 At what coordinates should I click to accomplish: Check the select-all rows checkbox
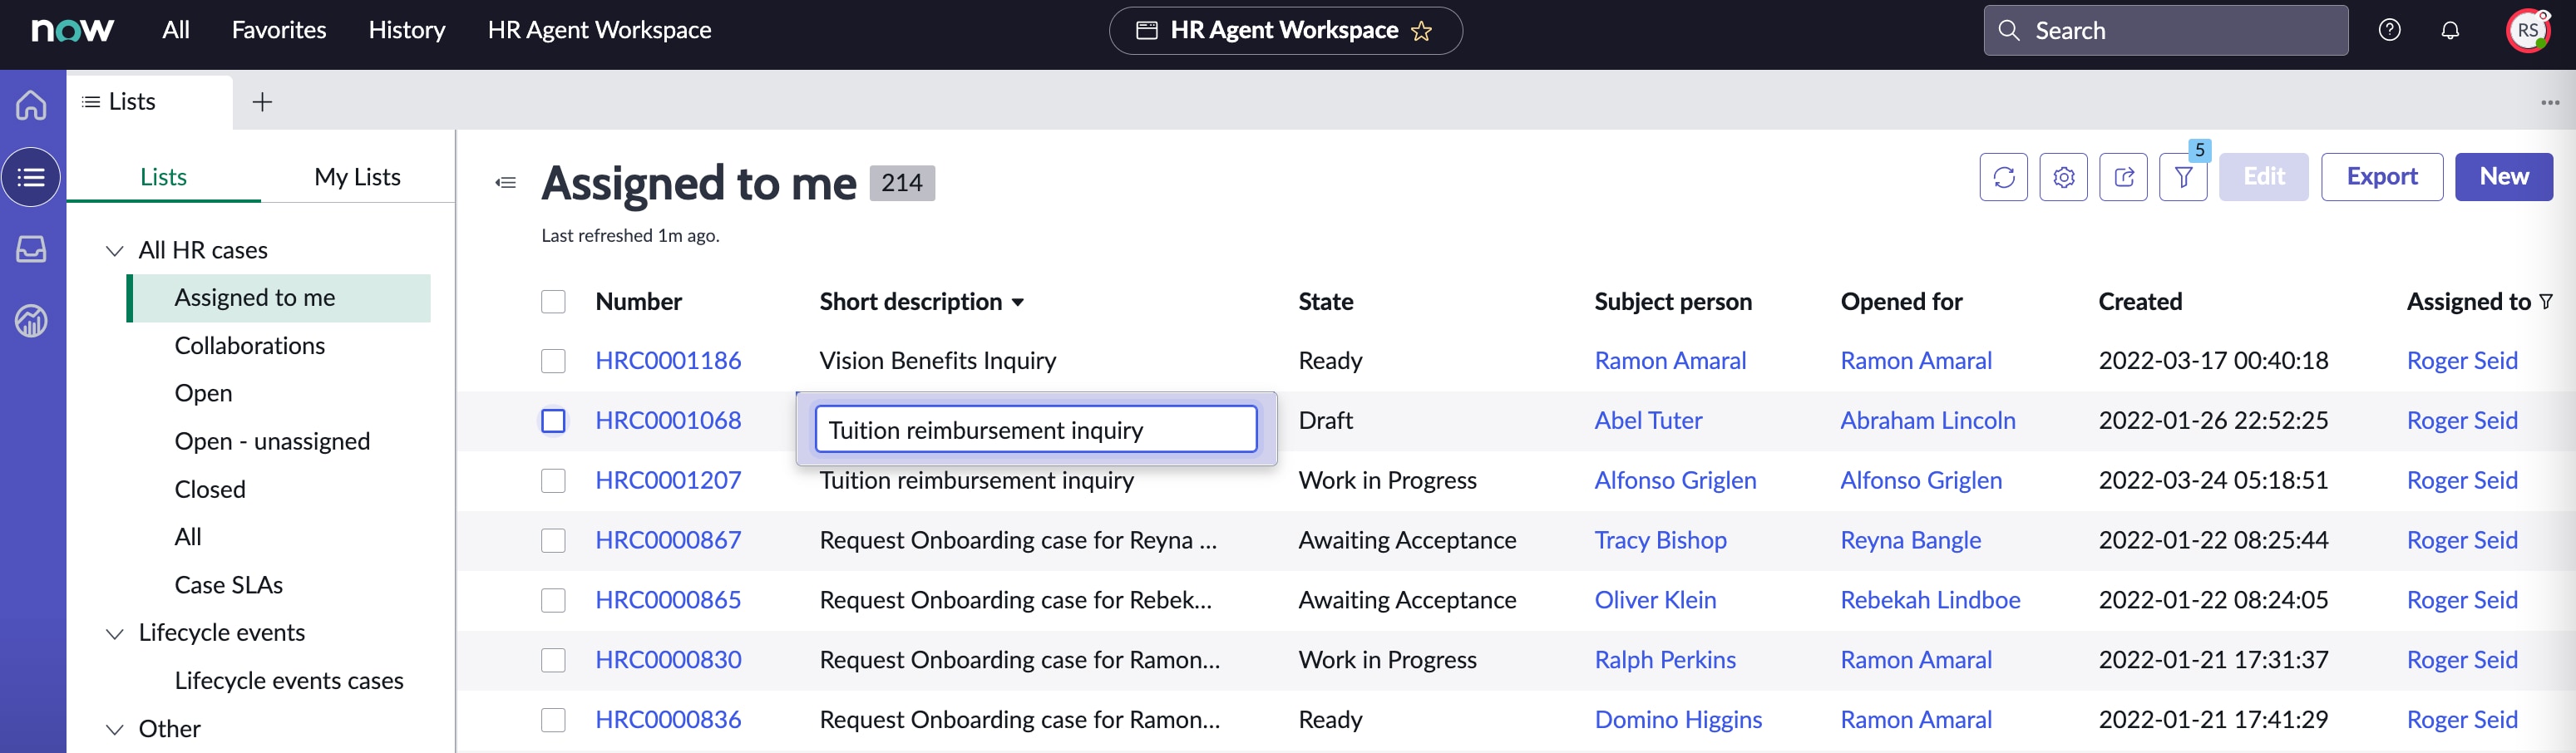click(x=553, y=302)
